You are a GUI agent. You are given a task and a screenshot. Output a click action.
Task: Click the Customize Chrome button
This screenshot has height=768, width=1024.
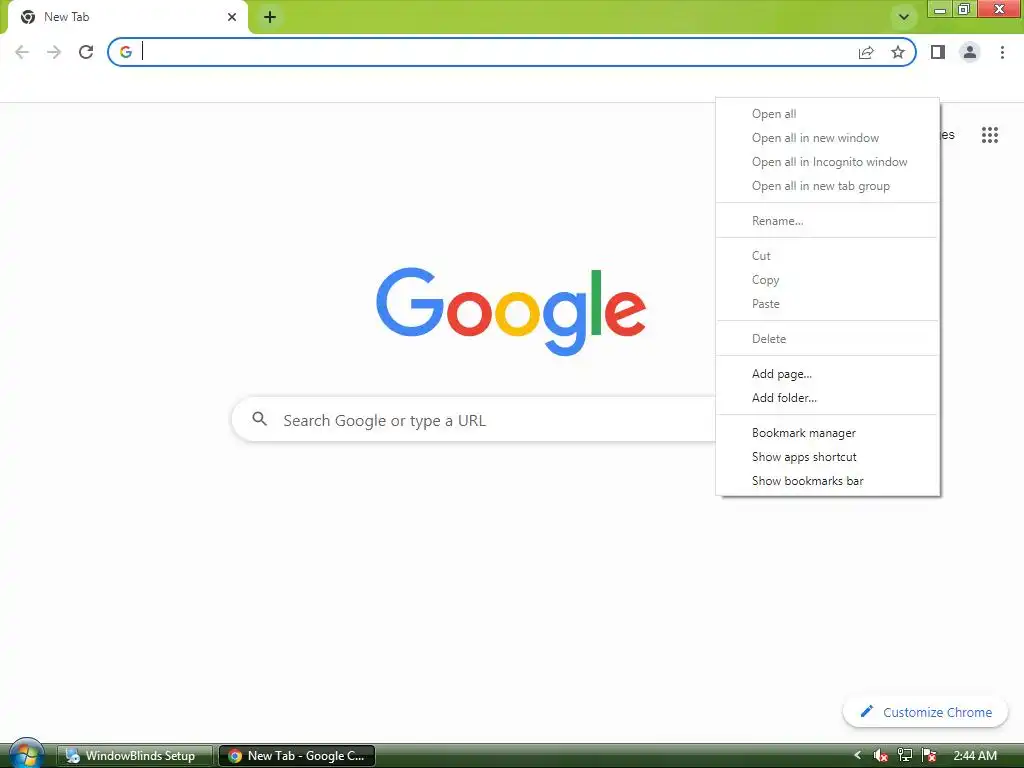[x=925, y=712]
